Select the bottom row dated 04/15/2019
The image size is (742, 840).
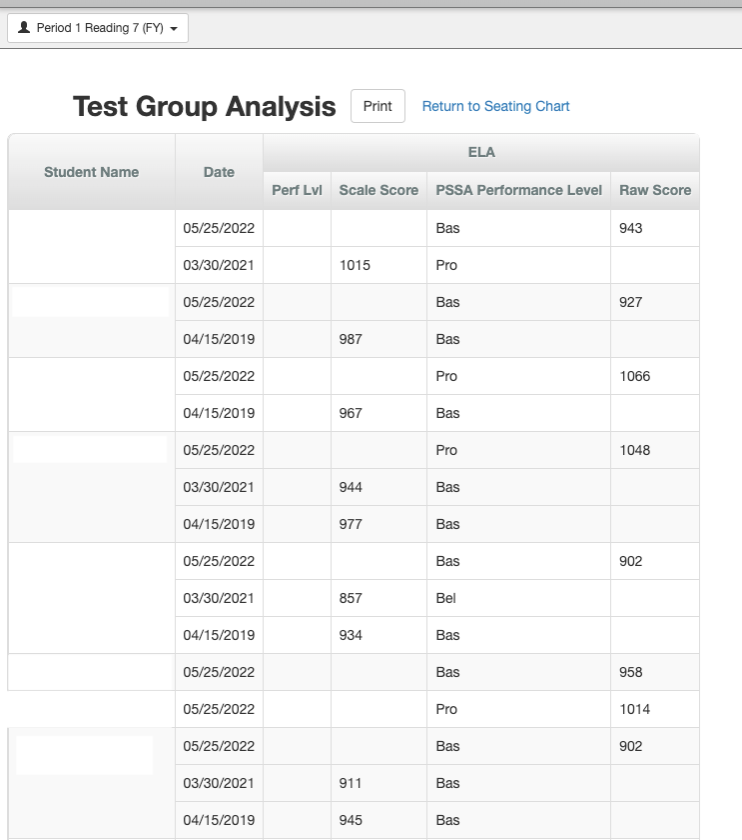218,820
